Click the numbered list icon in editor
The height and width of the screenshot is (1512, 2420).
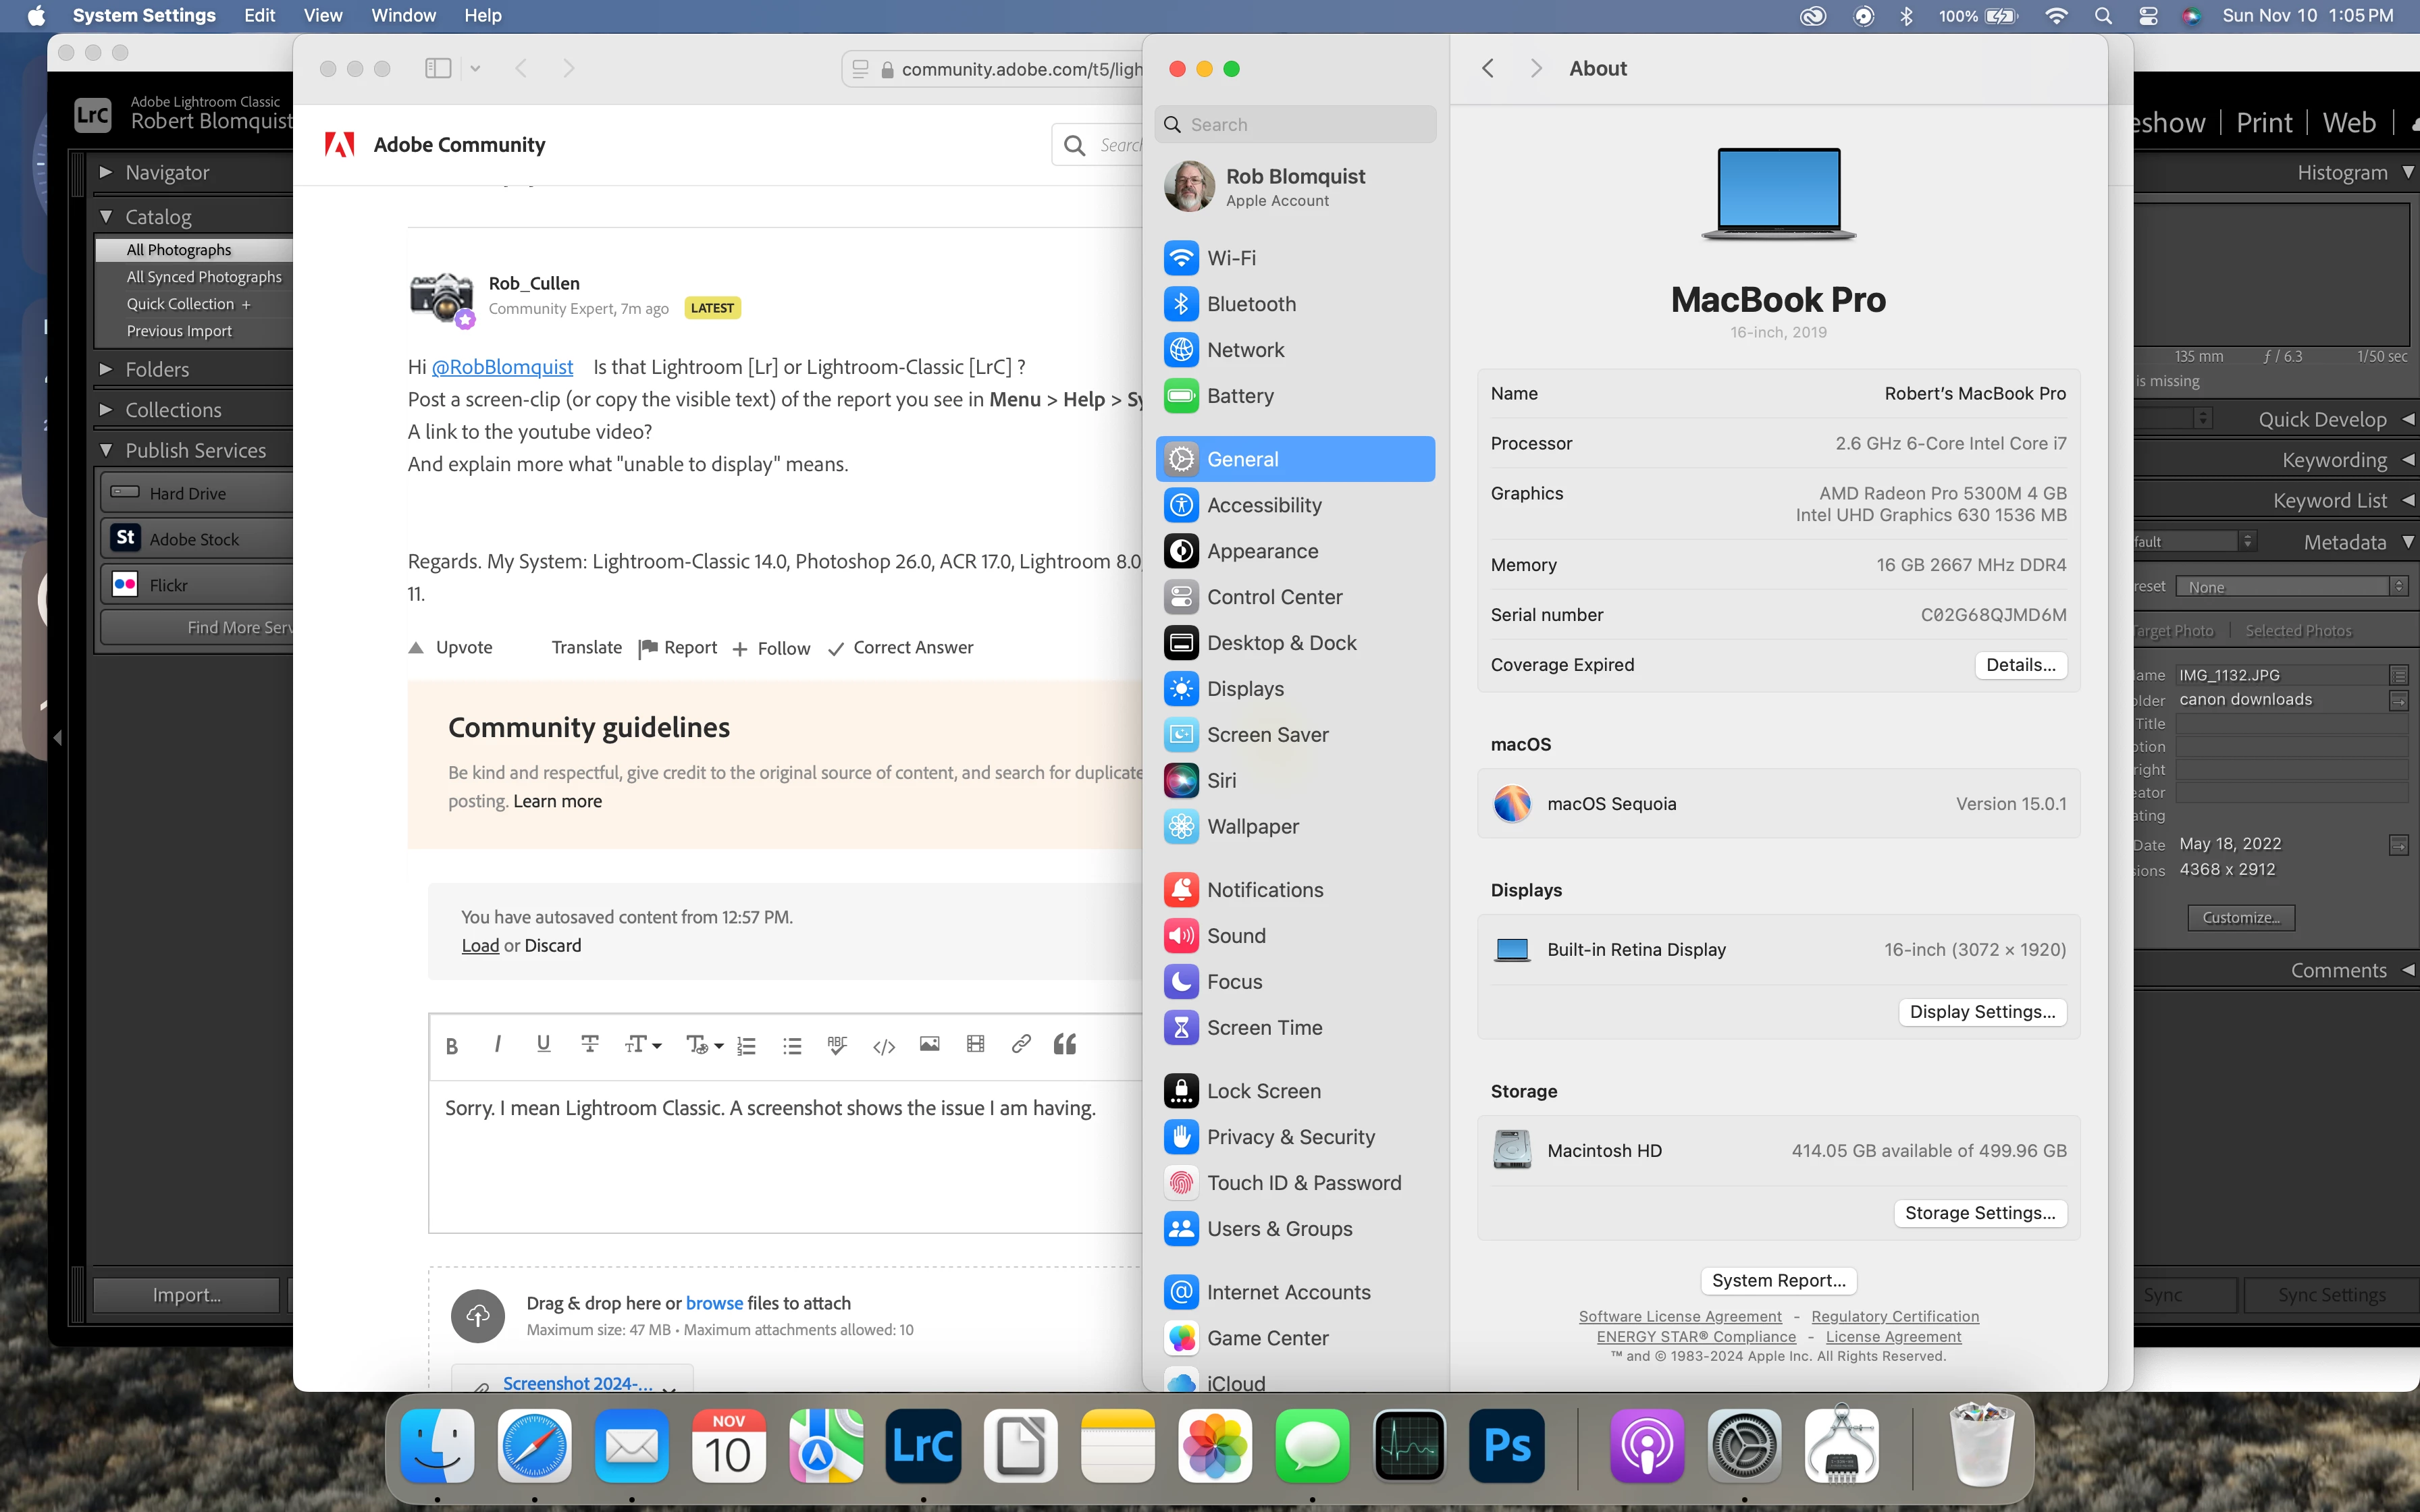[746, 1045]
